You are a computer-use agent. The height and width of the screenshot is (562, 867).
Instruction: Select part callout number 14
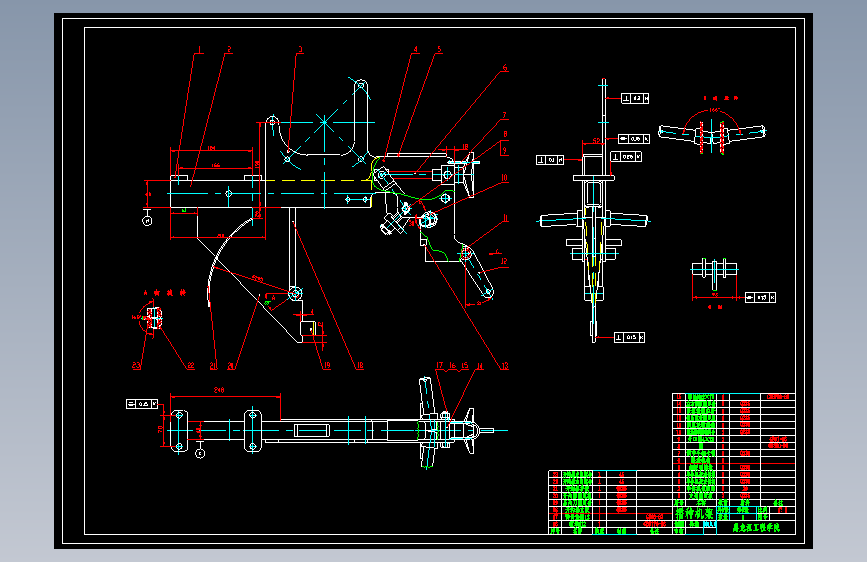tap(479, 366)
